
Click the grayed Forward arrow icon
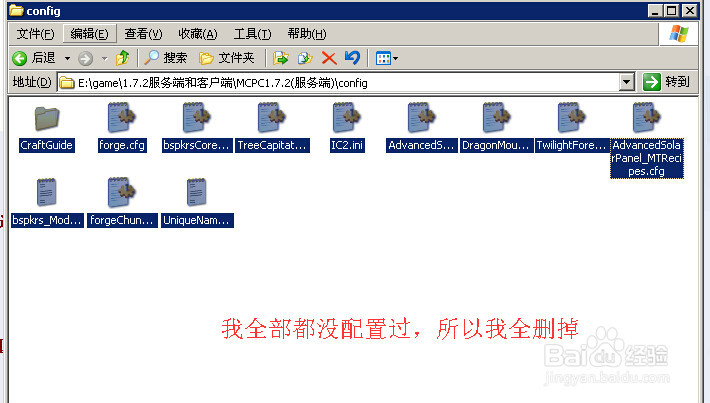(x=85, y=58)
